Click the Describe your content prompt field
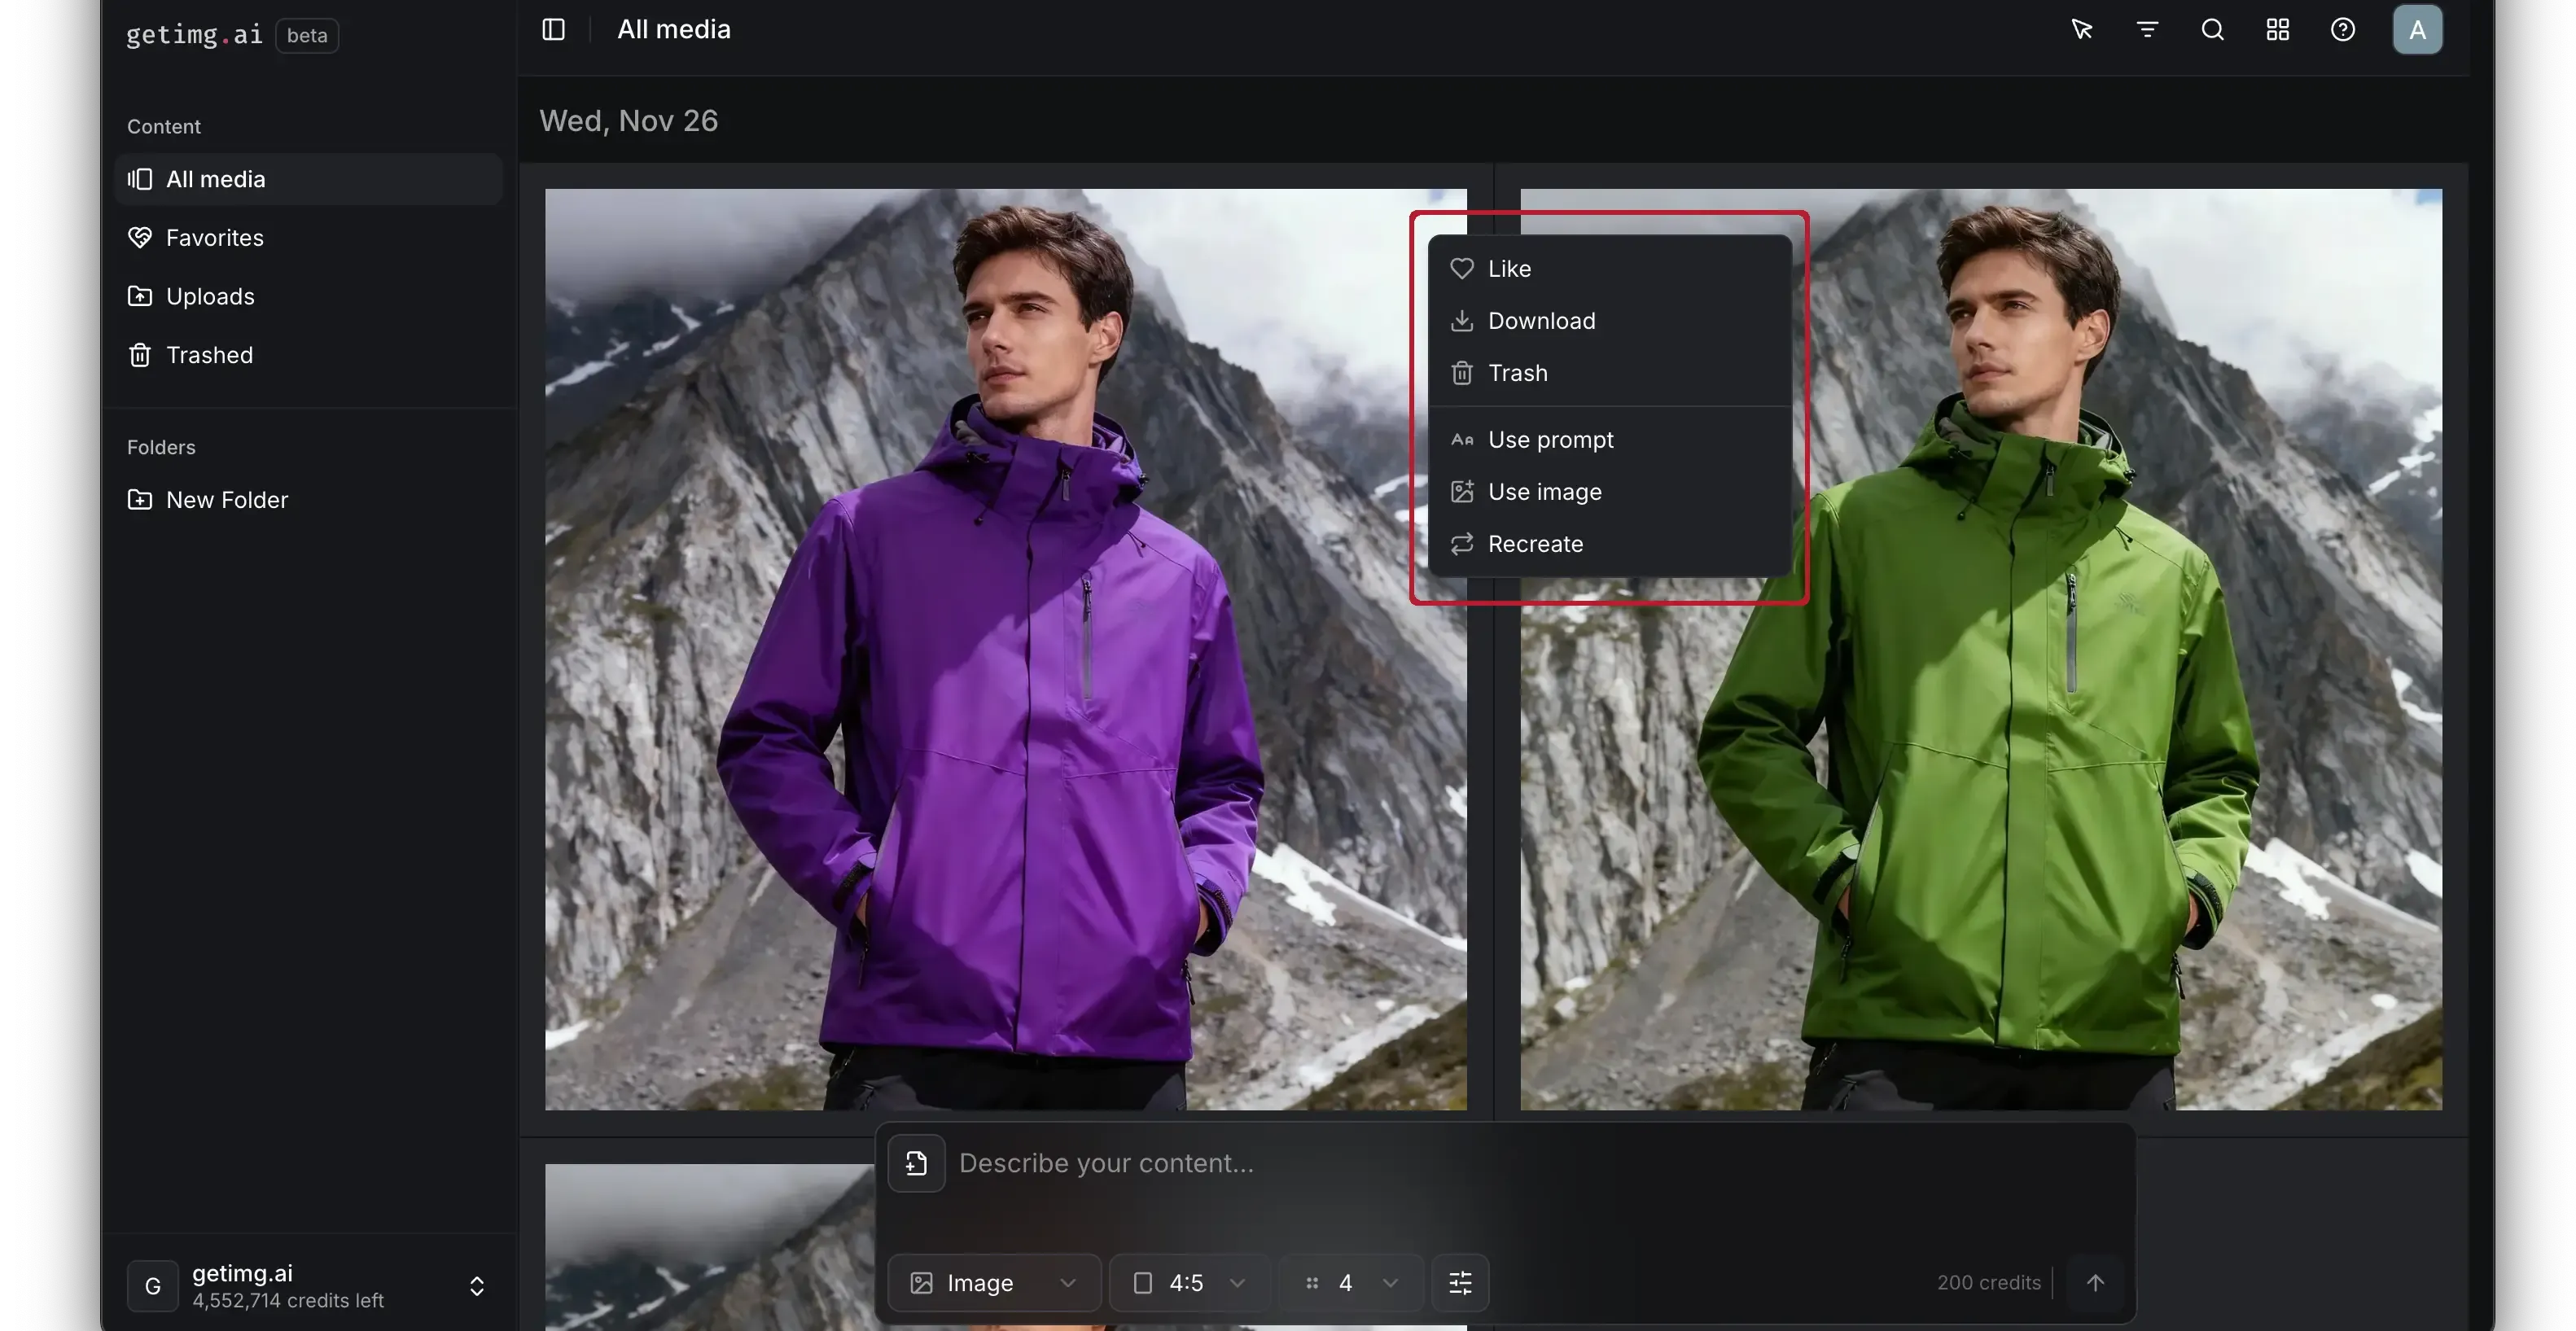Image resolution: width=2576 pixels, height=1331 pixels. pyautogui.click(x=1108, y=1163)
